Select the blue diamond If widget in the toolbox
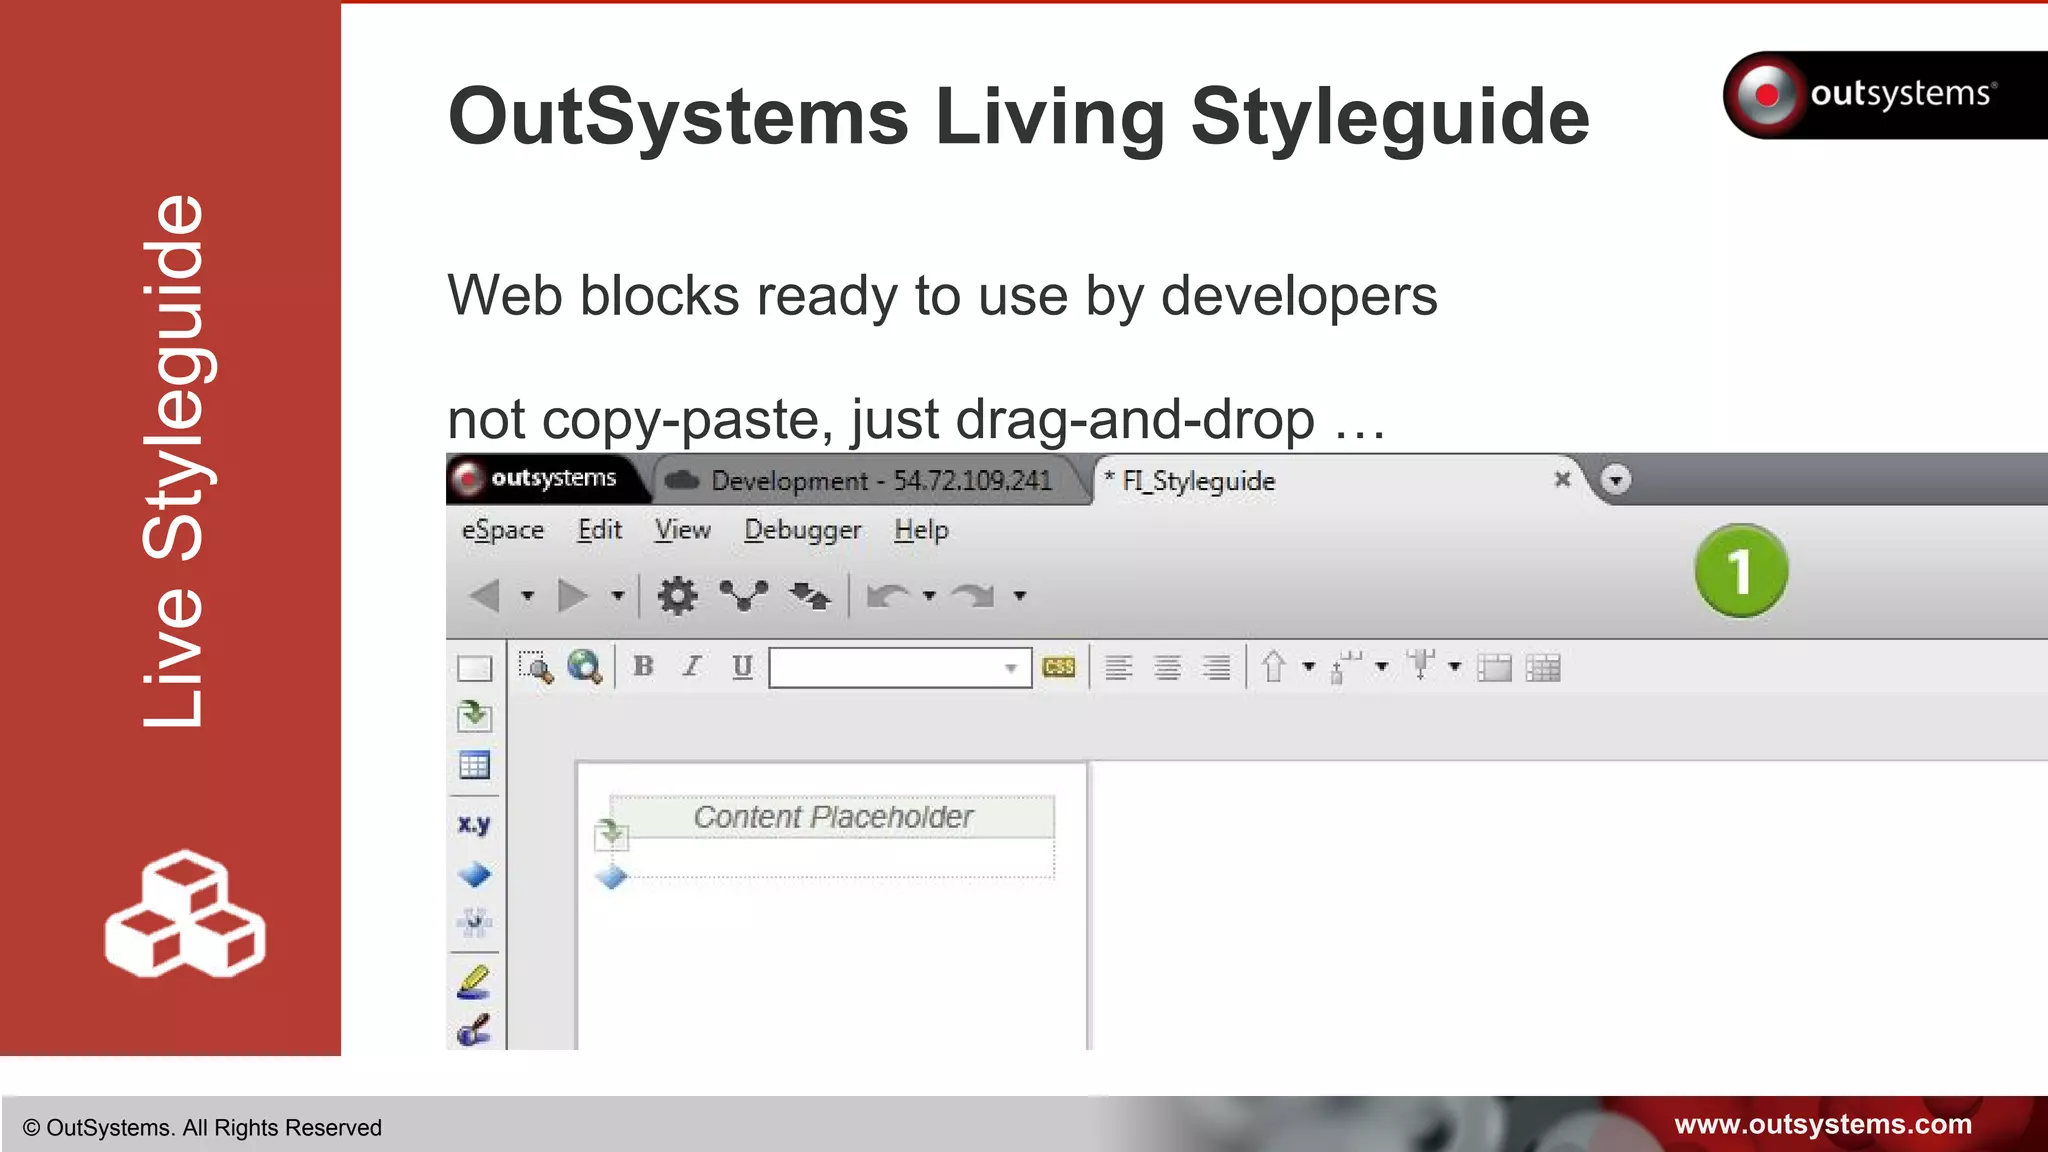The width and height of the screenshot is (2048, 1152). coord(475,875)
